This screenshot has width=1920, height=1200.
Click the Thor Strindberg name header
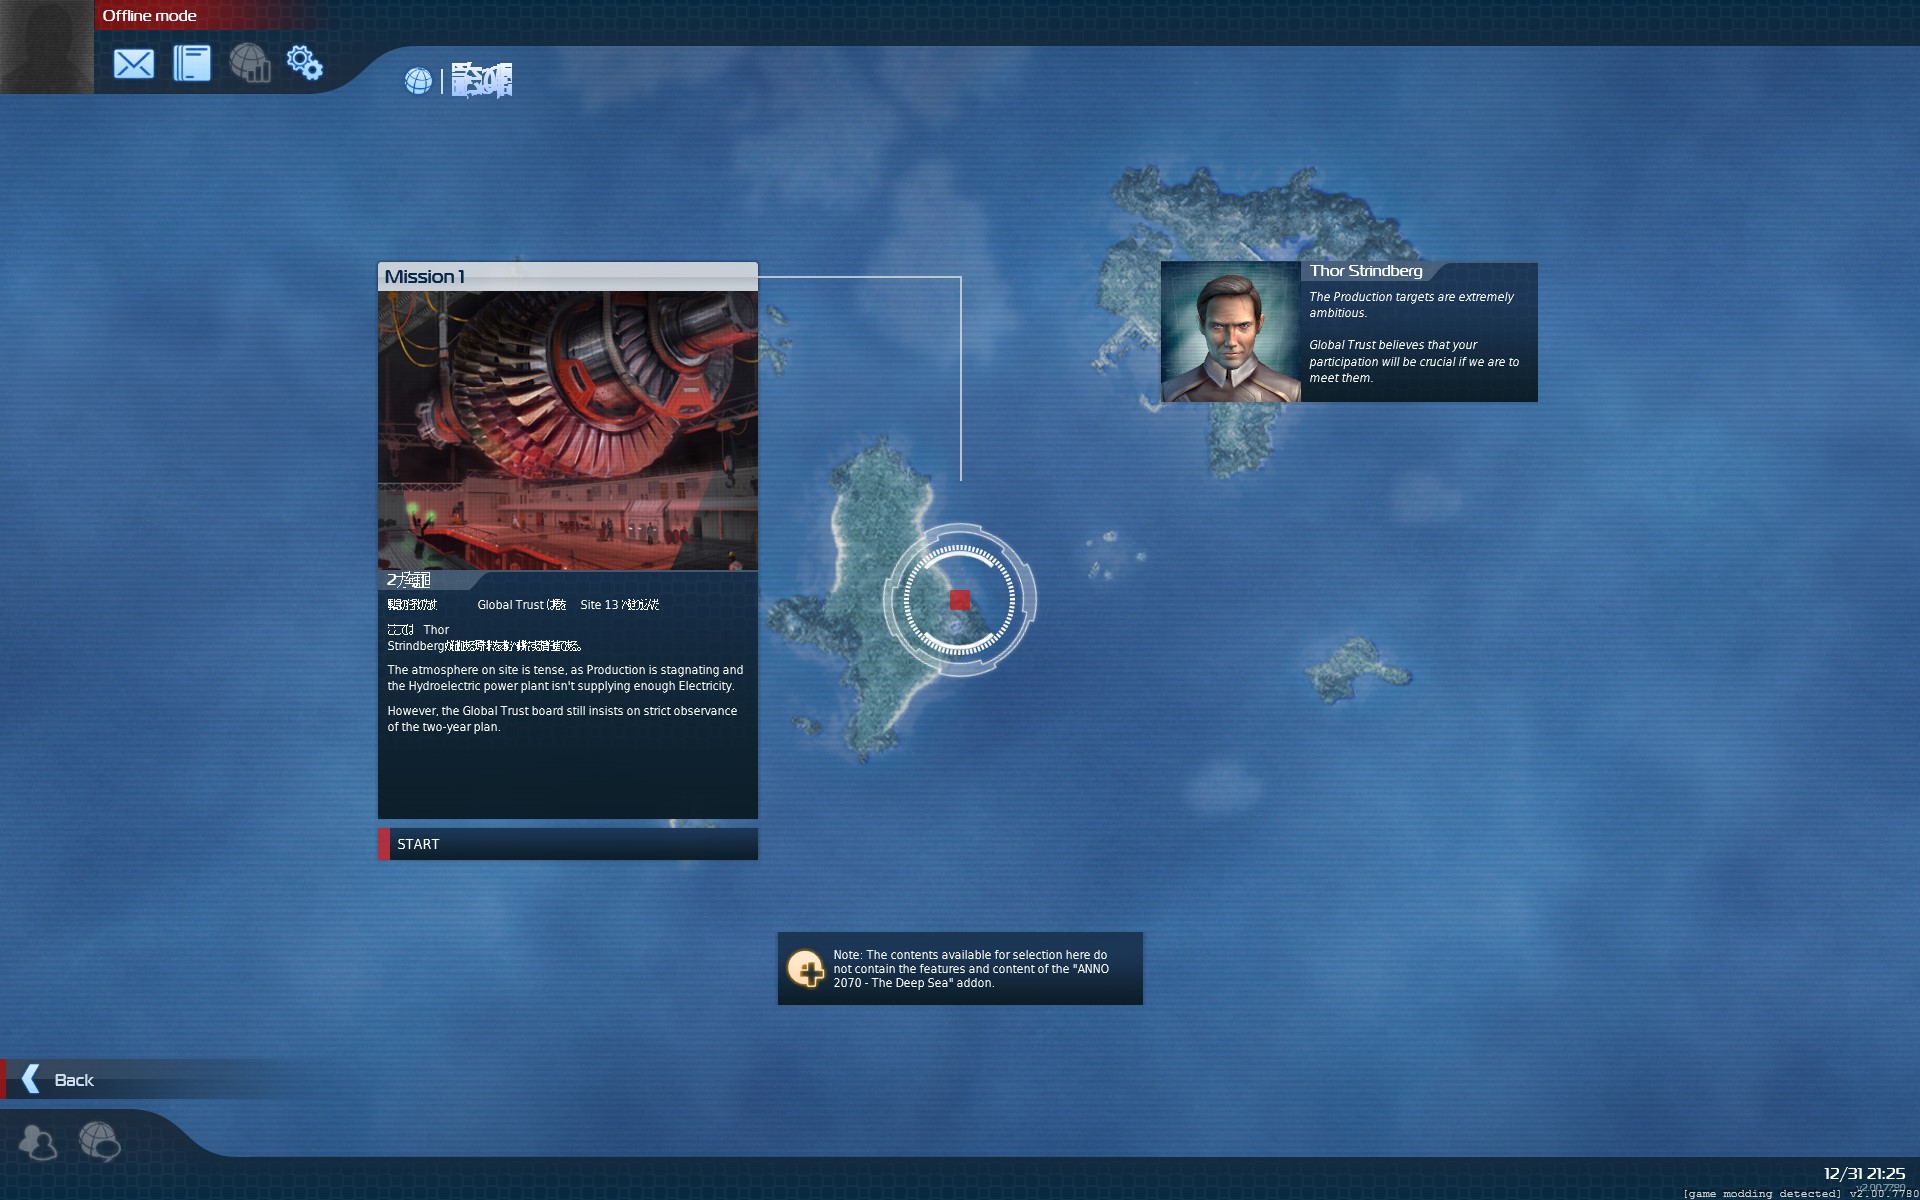[x=1366, y=271]
